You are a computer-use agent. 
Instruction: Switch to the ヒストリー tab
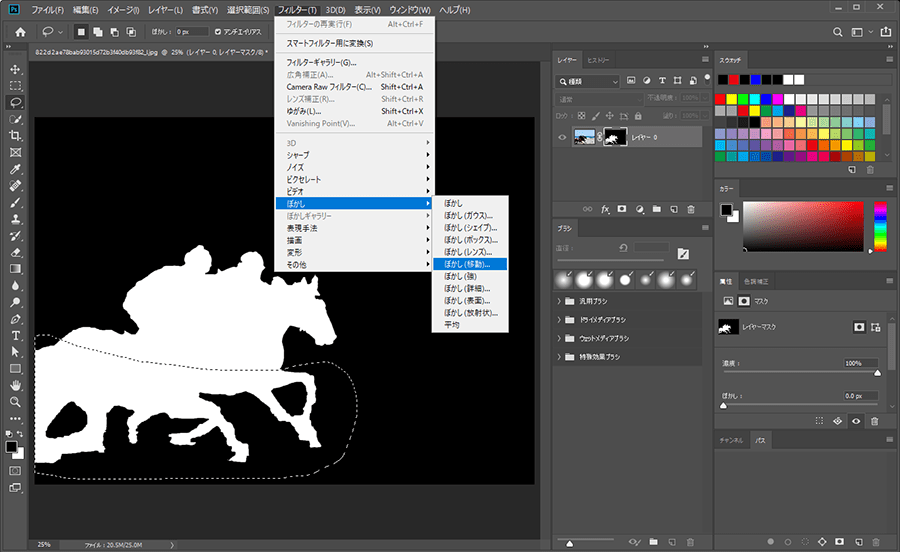[x=598, y=59]
